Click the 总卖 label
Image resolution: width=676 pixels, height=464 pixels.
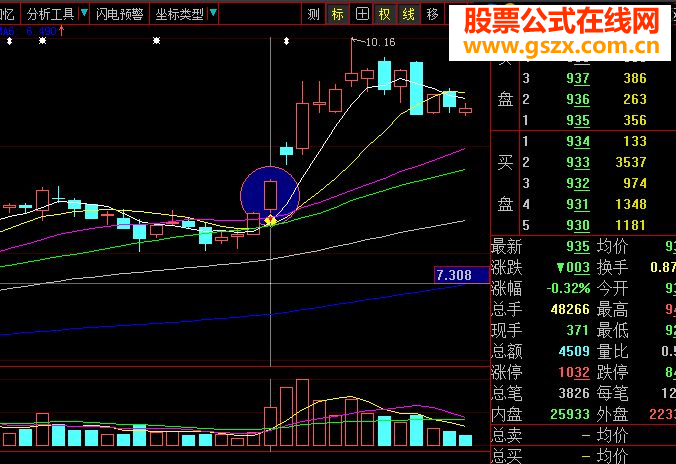point(507,436)
